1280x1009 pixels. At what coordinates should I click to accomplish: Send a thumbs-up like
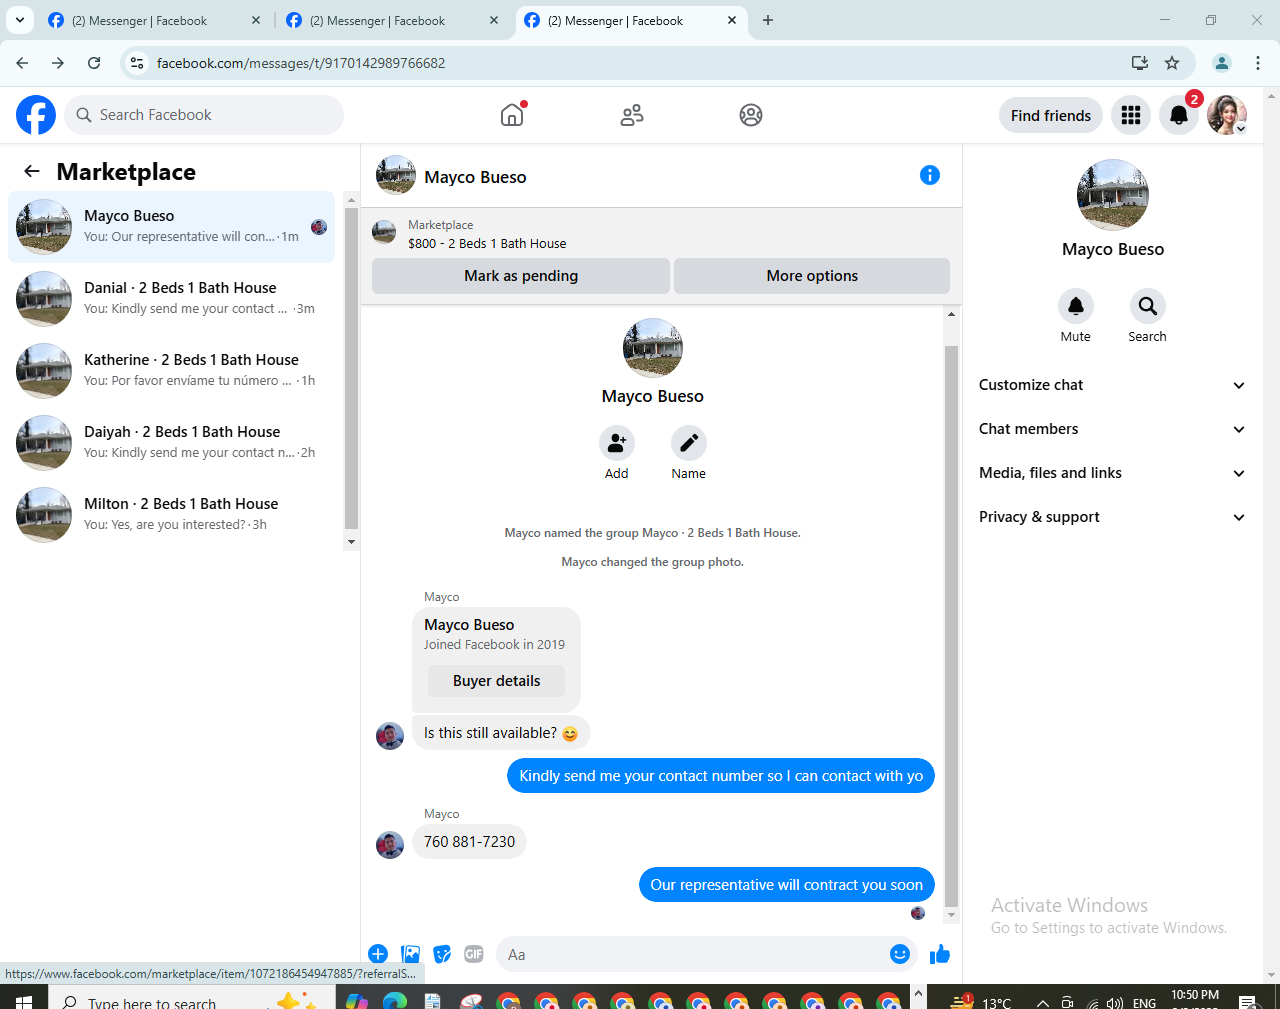(x=940, y=954)
